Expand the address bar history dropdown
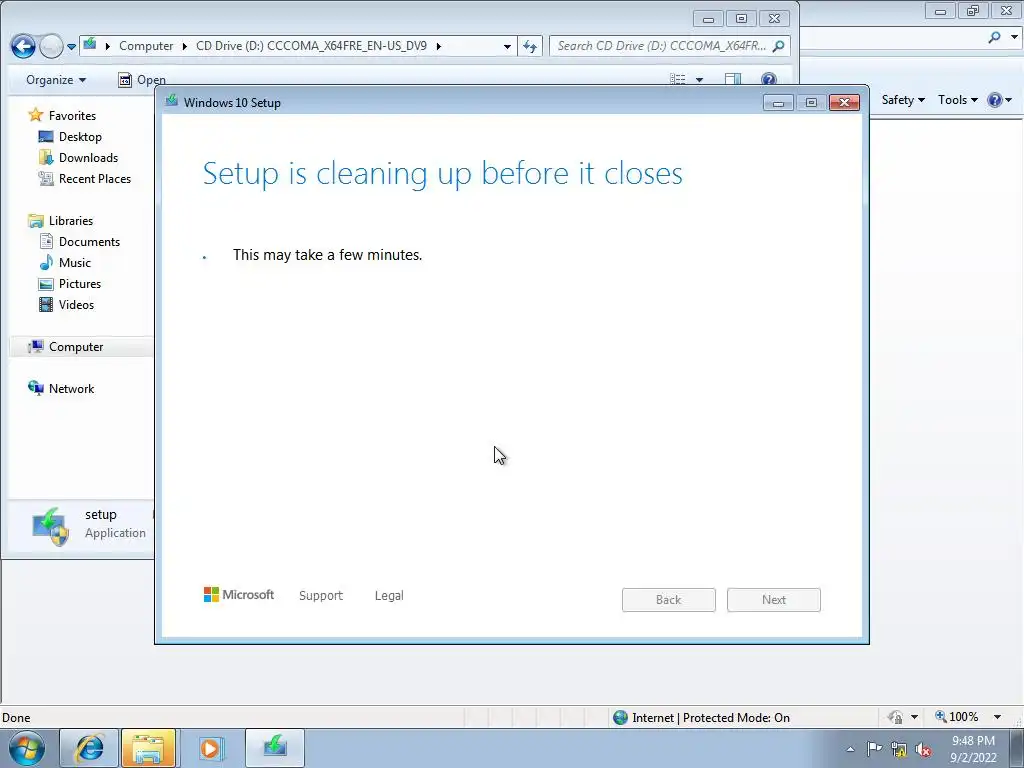1024x768 pixels. [x=507, y=46]
